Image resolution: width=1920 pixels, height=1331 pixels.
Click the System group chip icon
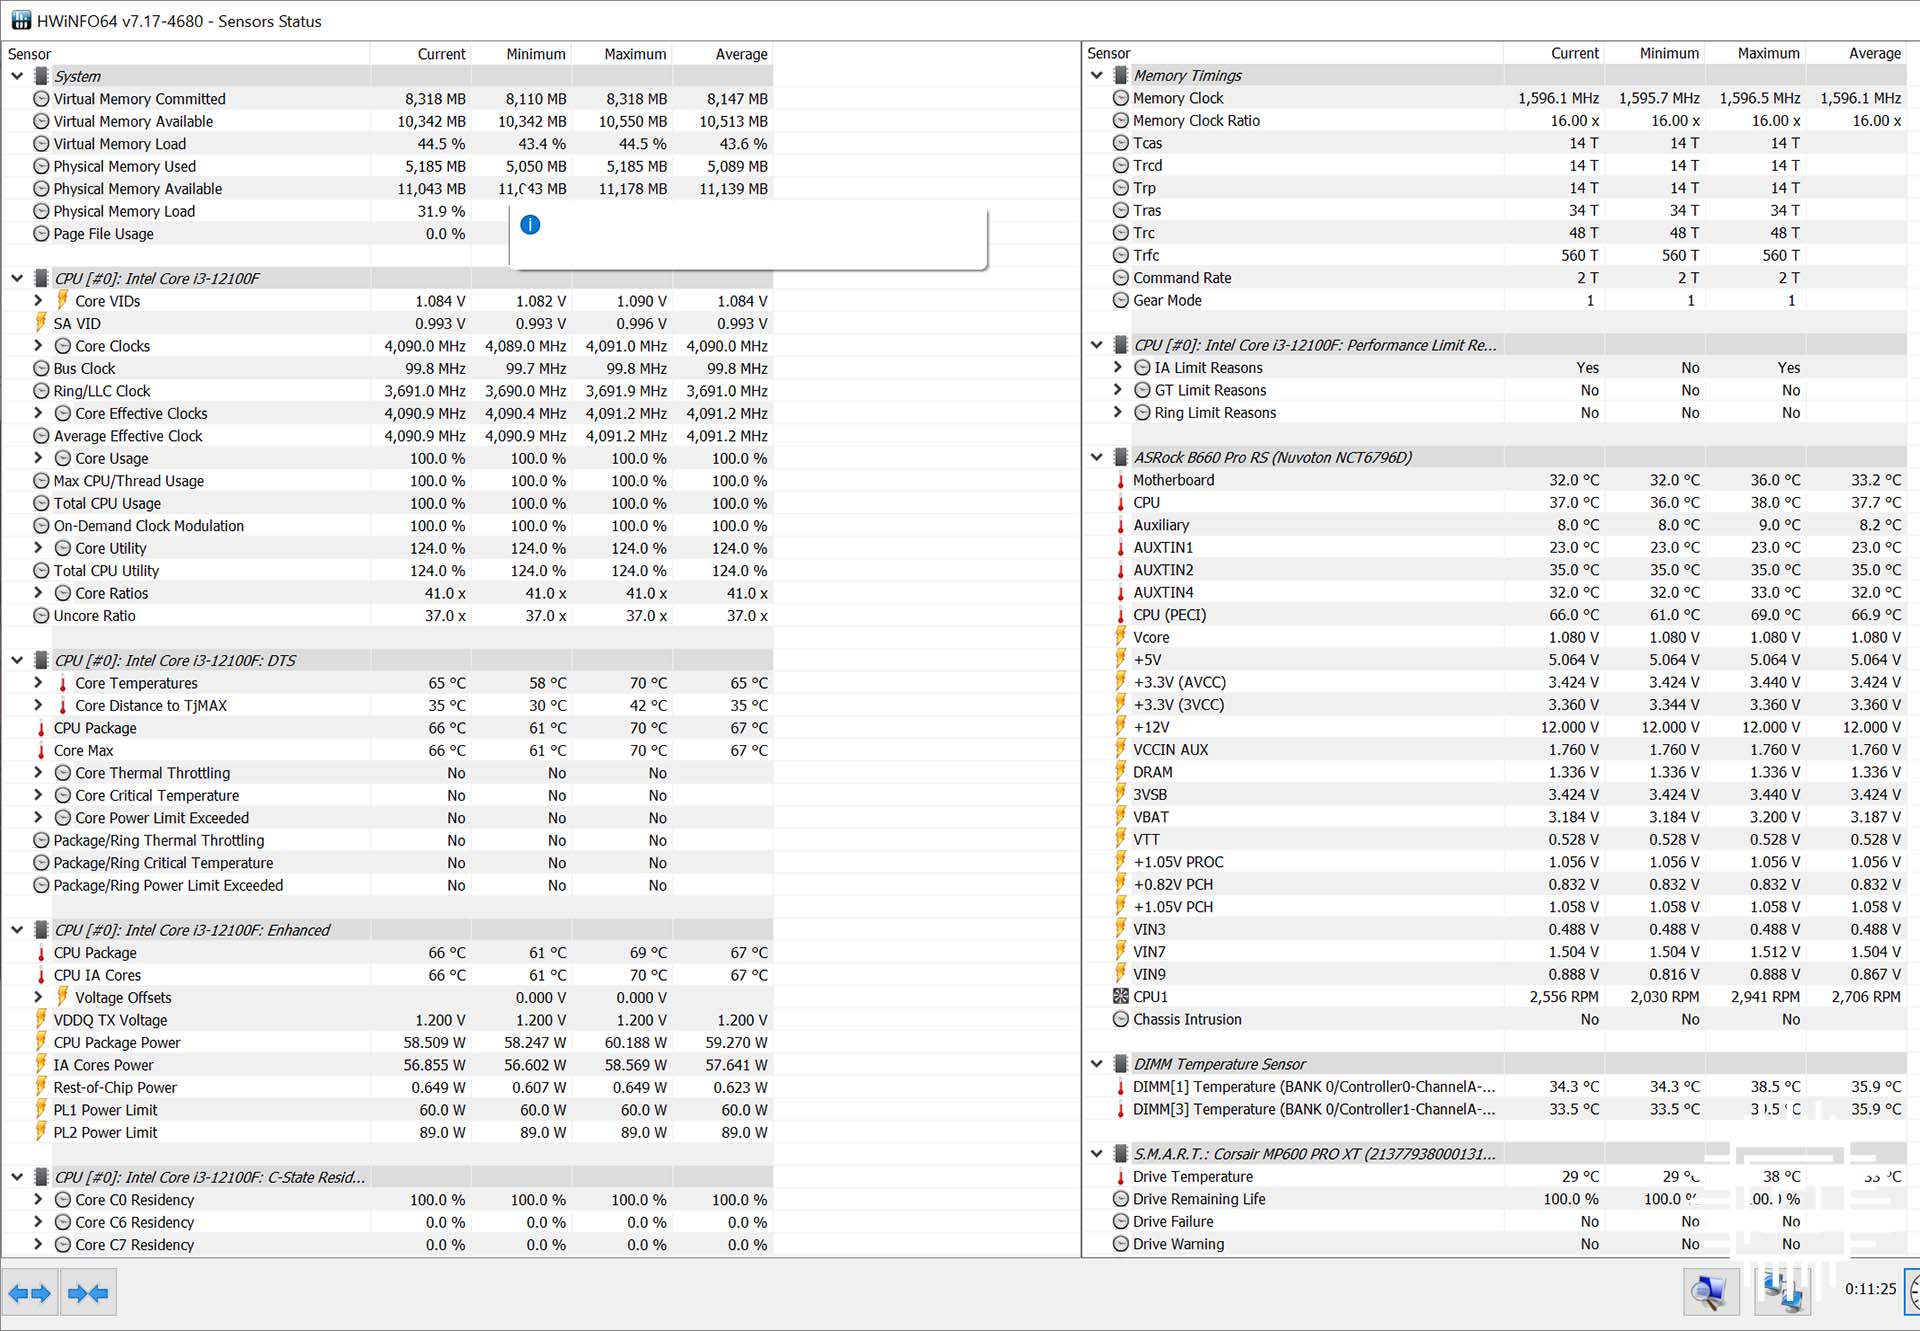41,76
